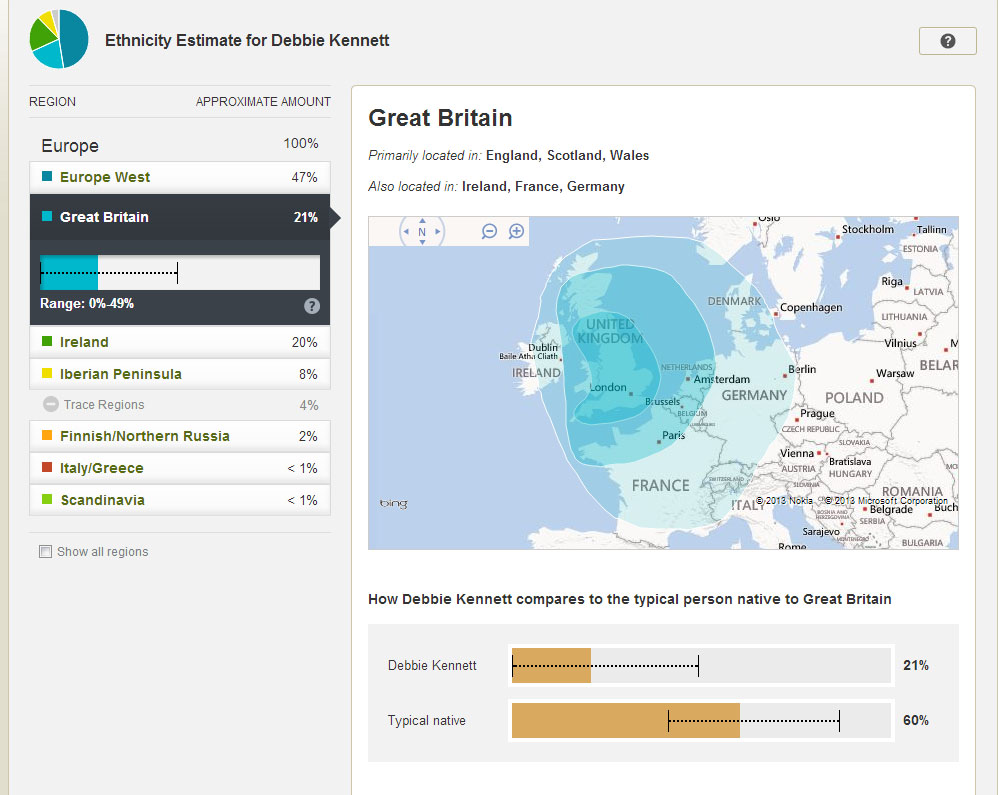Zoom in on the map
The height and width of the screenshot is (795, 998).
pos(516,231)
